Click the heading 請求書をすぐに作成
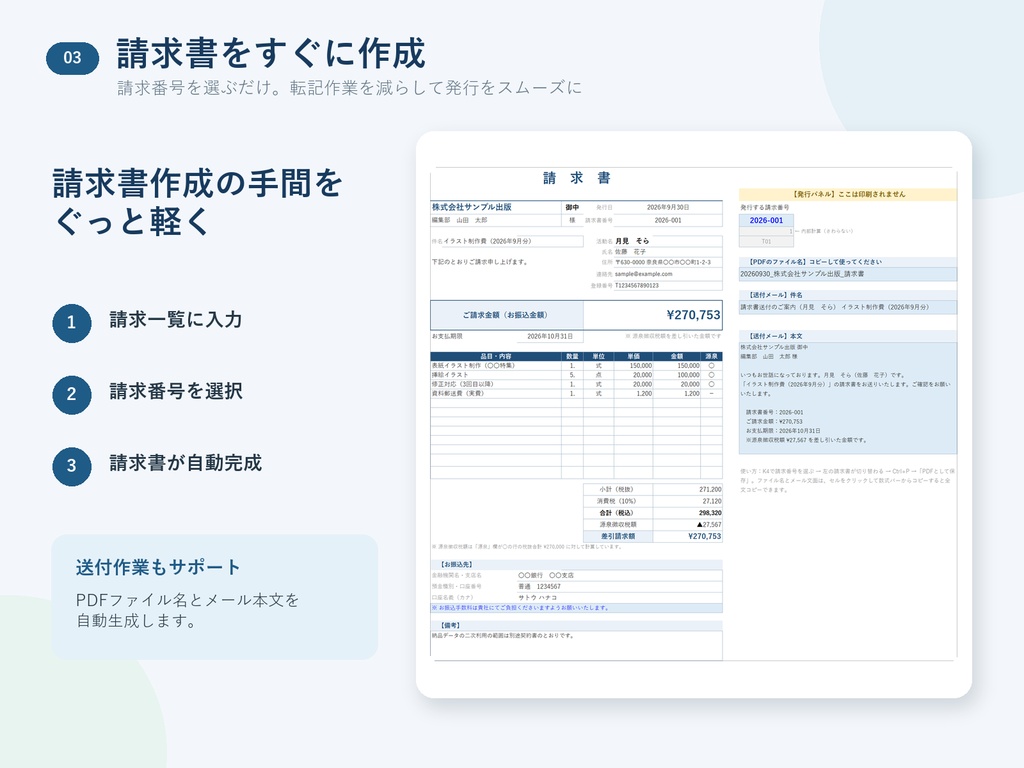This screenshot has width=1024, height=768. 271,54
